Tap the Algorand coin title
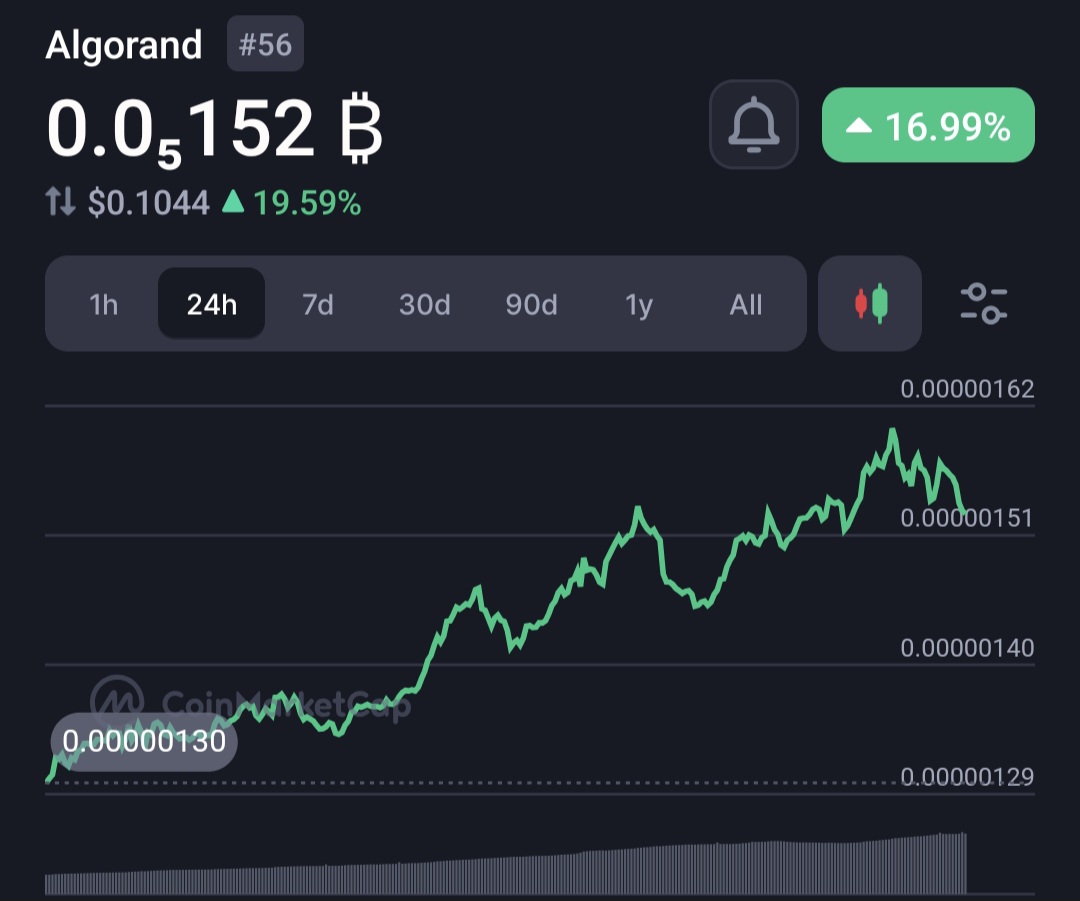The image size is (1080, 901). [x=124, y=45]
